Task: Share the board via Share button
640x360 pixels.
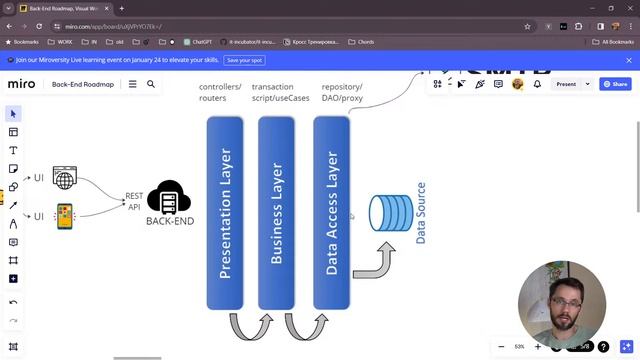Action: (x=615, y=84)
